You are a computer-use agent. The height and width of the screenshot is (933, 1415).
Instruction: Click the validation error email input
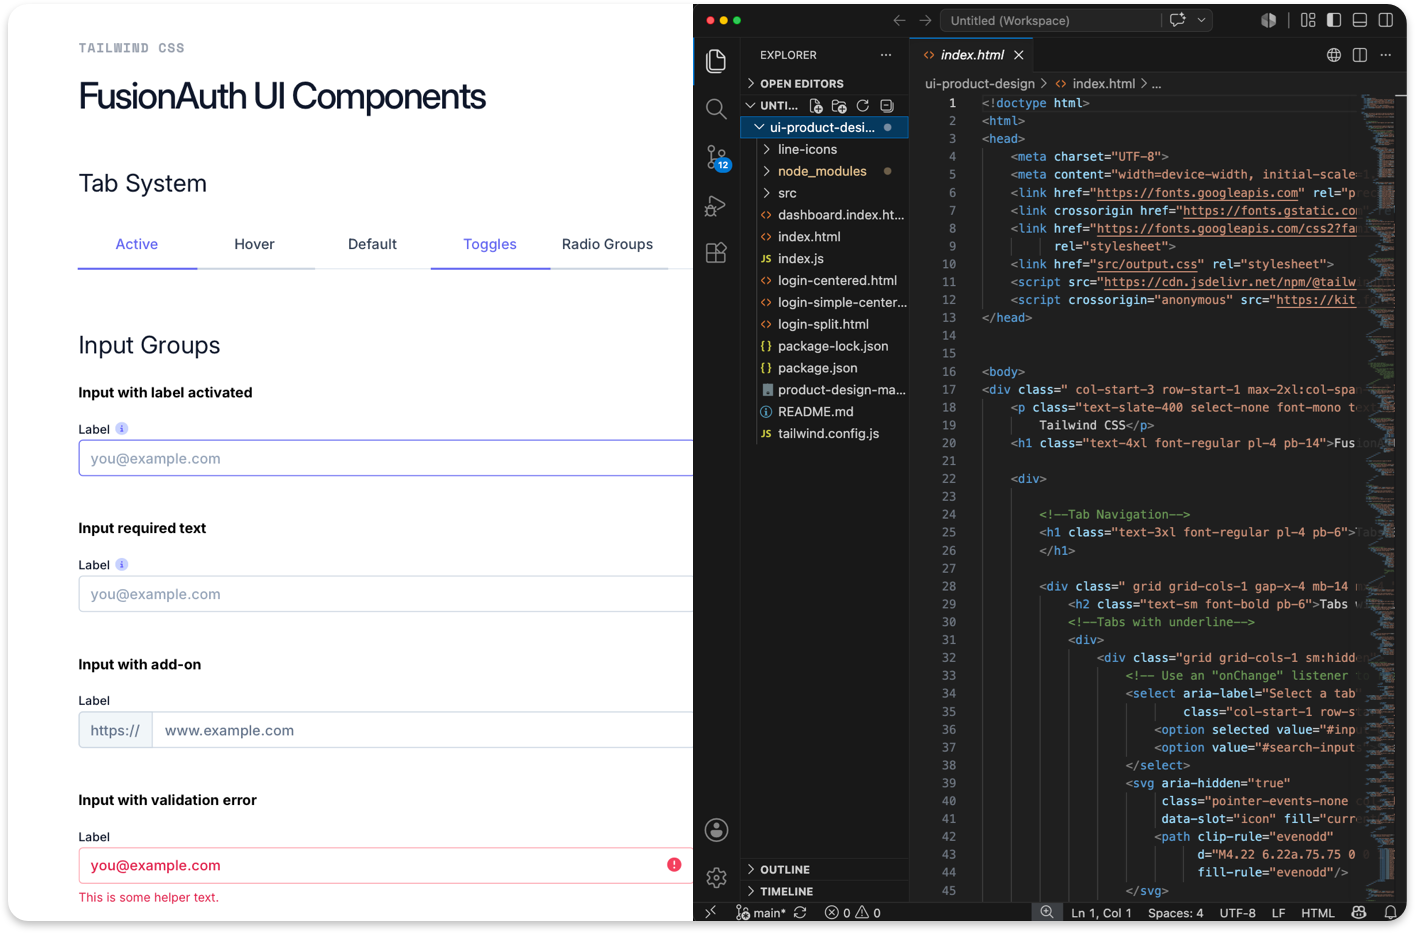click(386, 866)
